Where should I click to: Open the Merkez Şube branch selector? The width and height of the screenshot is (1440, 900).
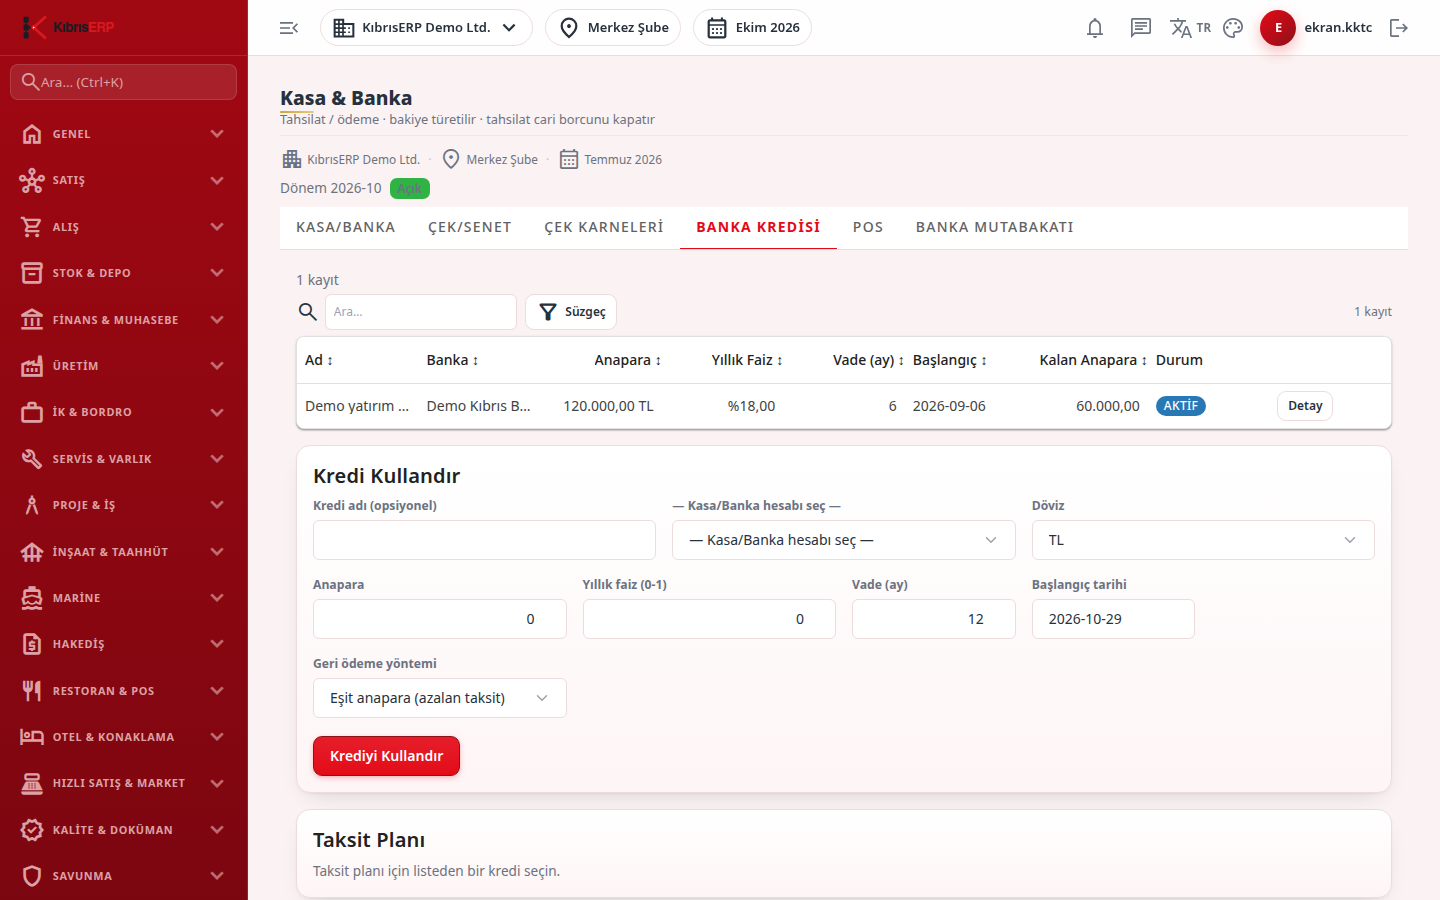pyautogui.click(x=613, y=28)
